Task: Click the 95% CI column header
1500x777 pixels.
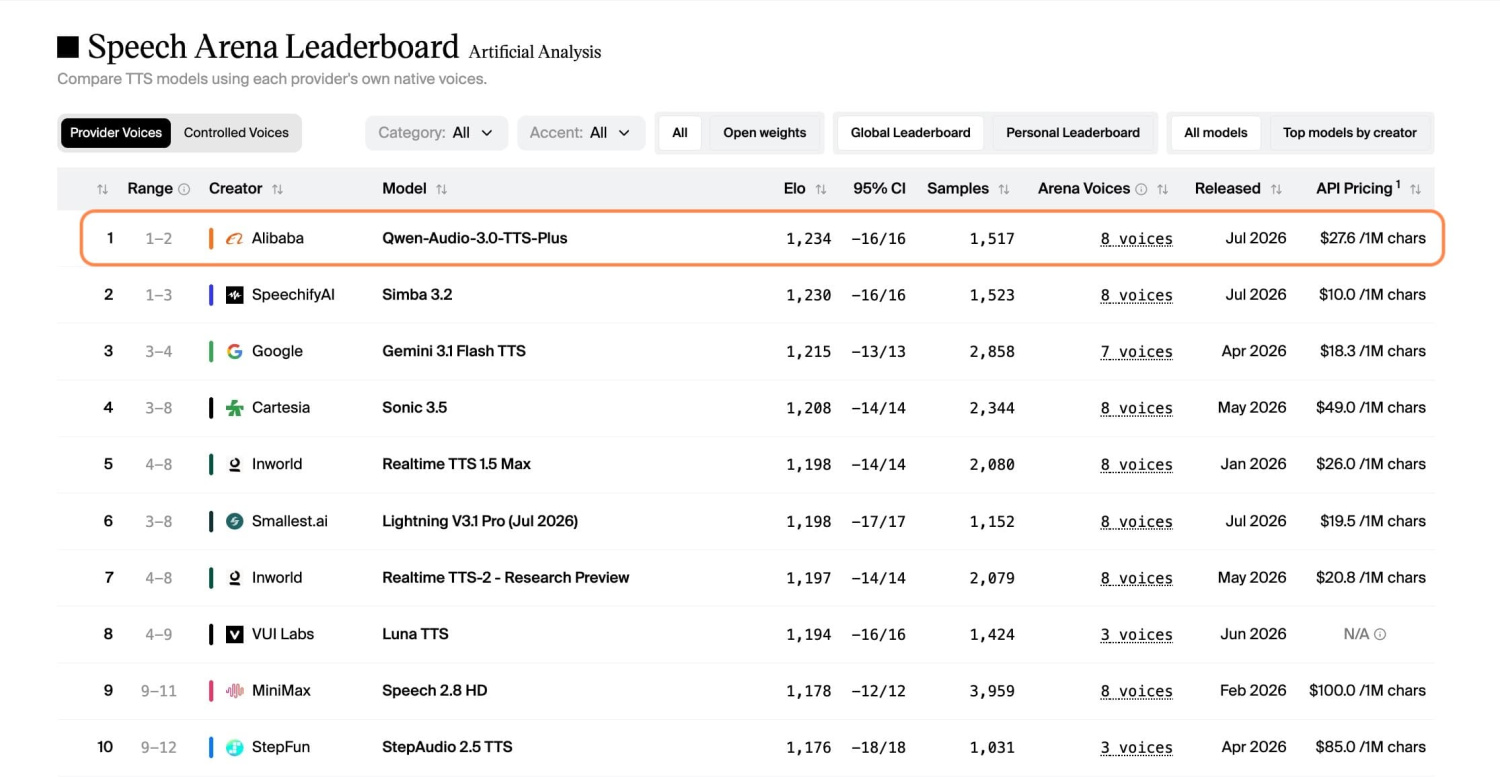Action: coord(879,189)
